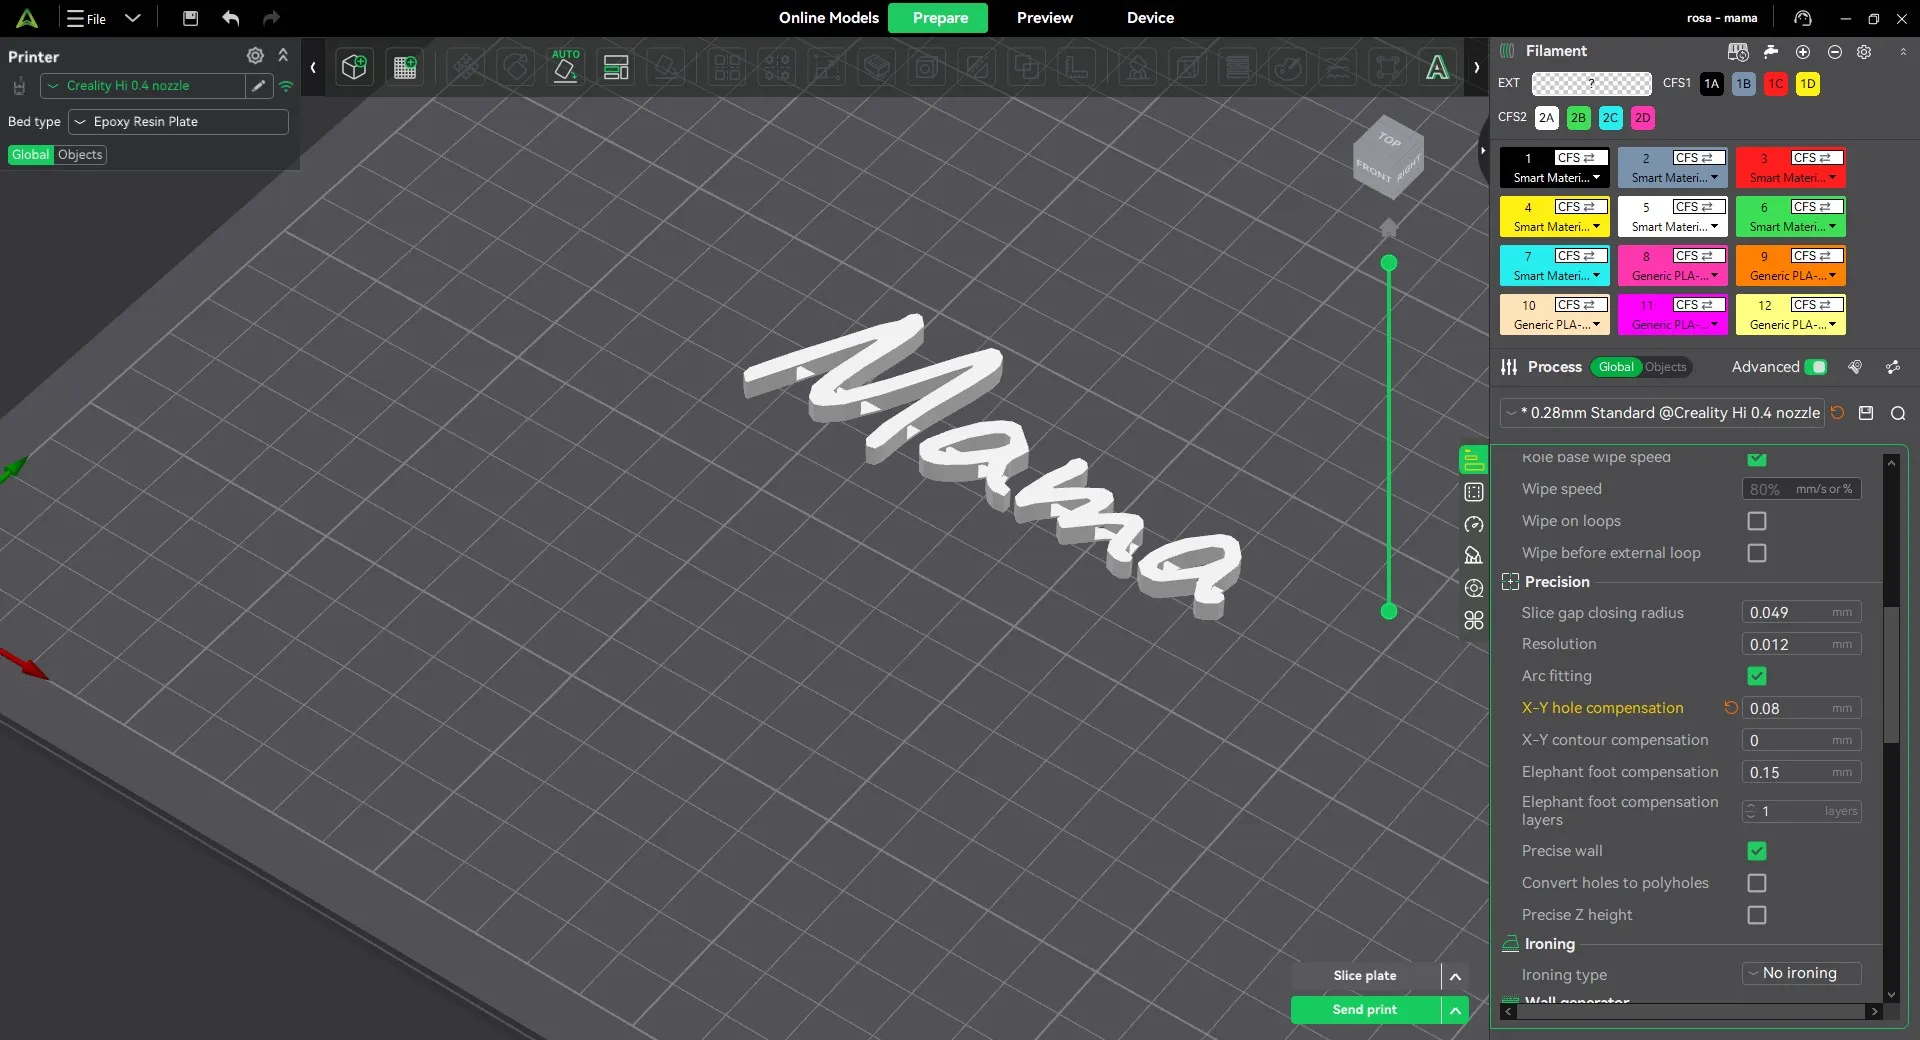1920x1040 pixels.
Task: Save the process preset floppy icon
Action: tap(1866, 413)
